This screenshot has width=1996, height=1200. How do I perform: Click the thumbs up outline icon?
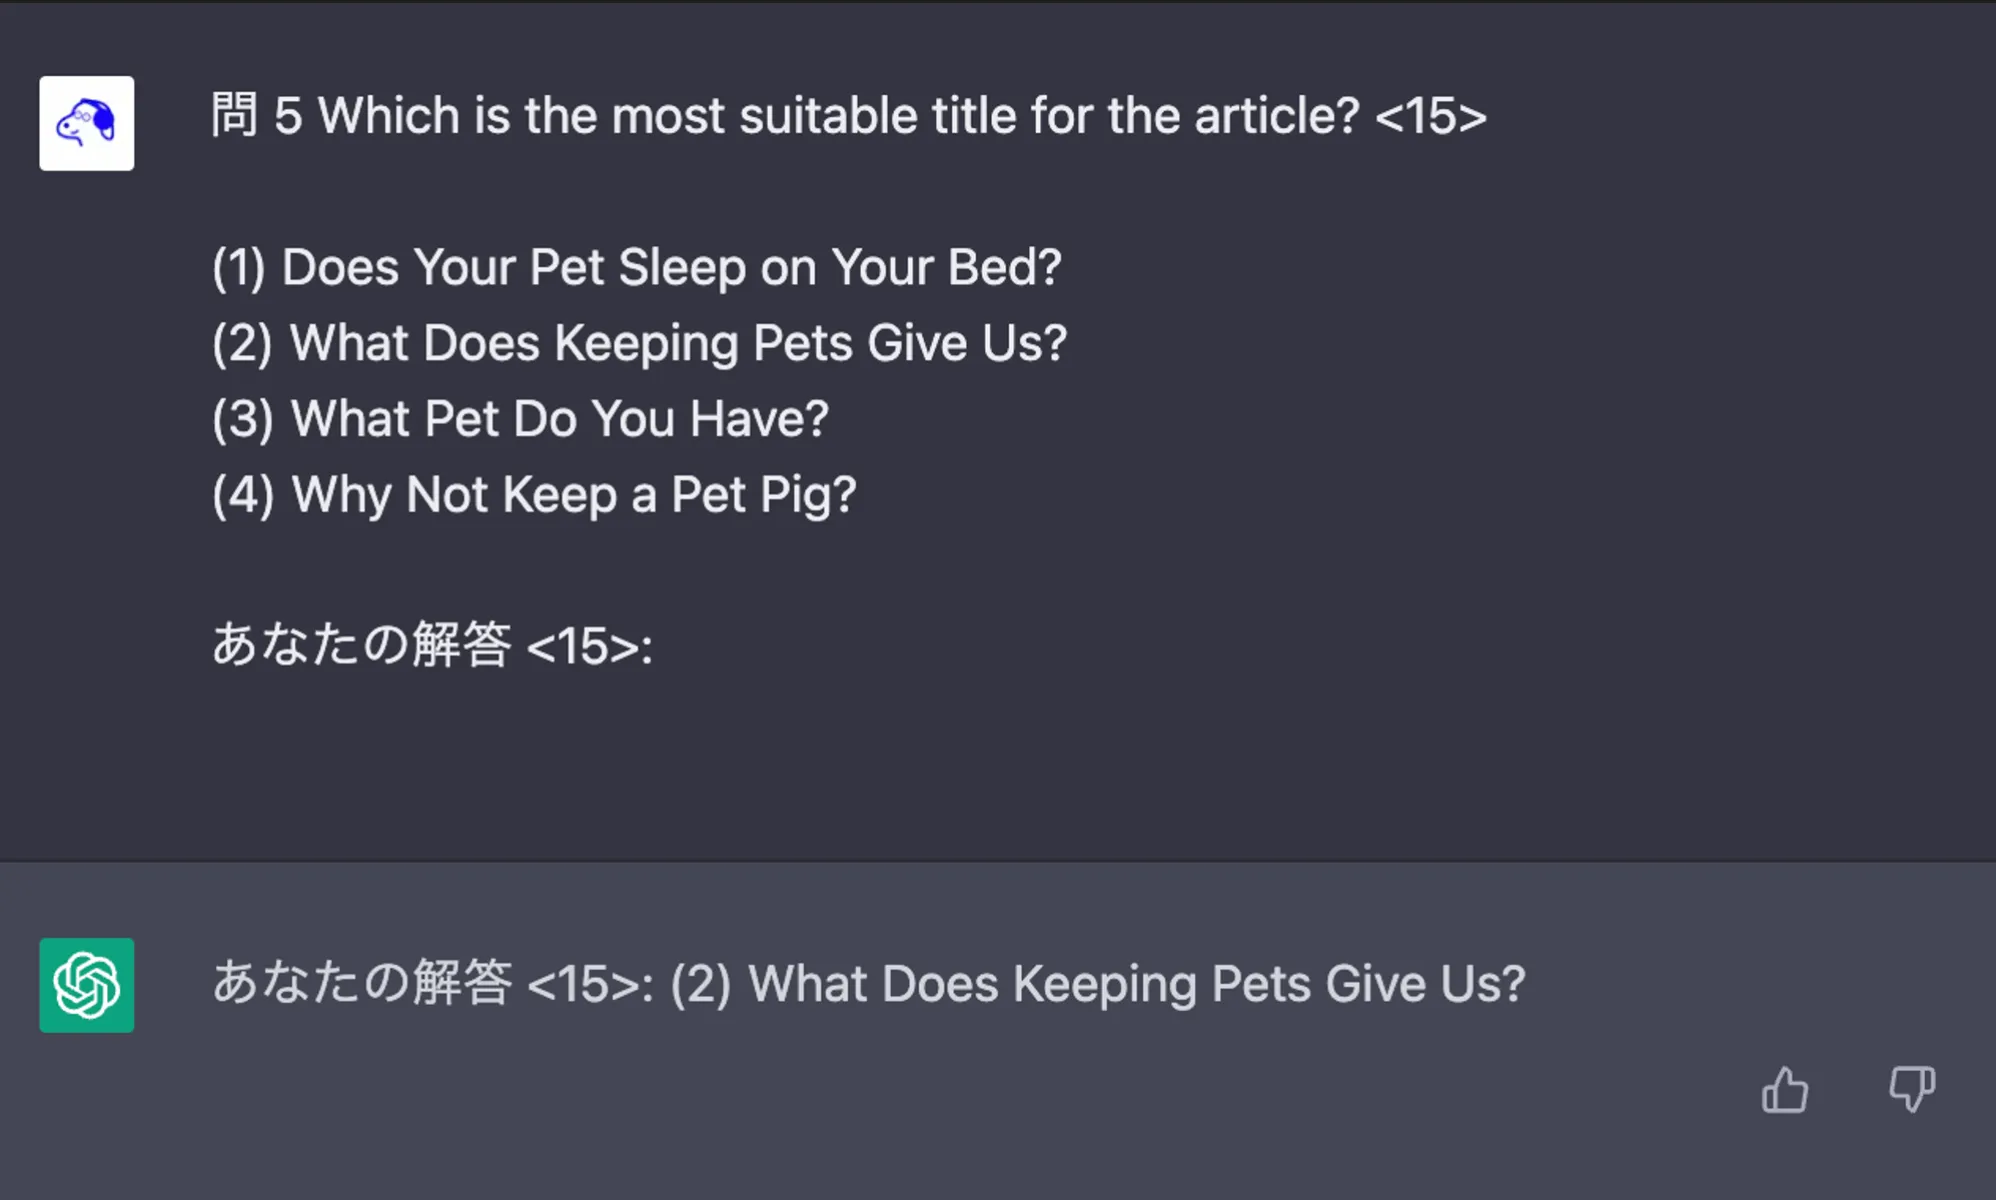point(1786,1090)
